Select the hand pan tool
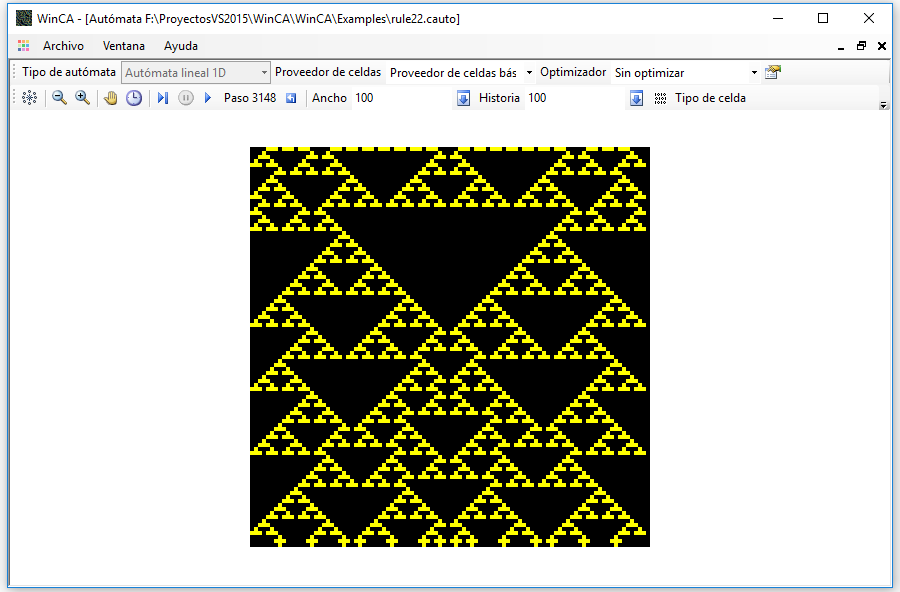This screenshot has width=900, height=592. click(x=110, y=98)
